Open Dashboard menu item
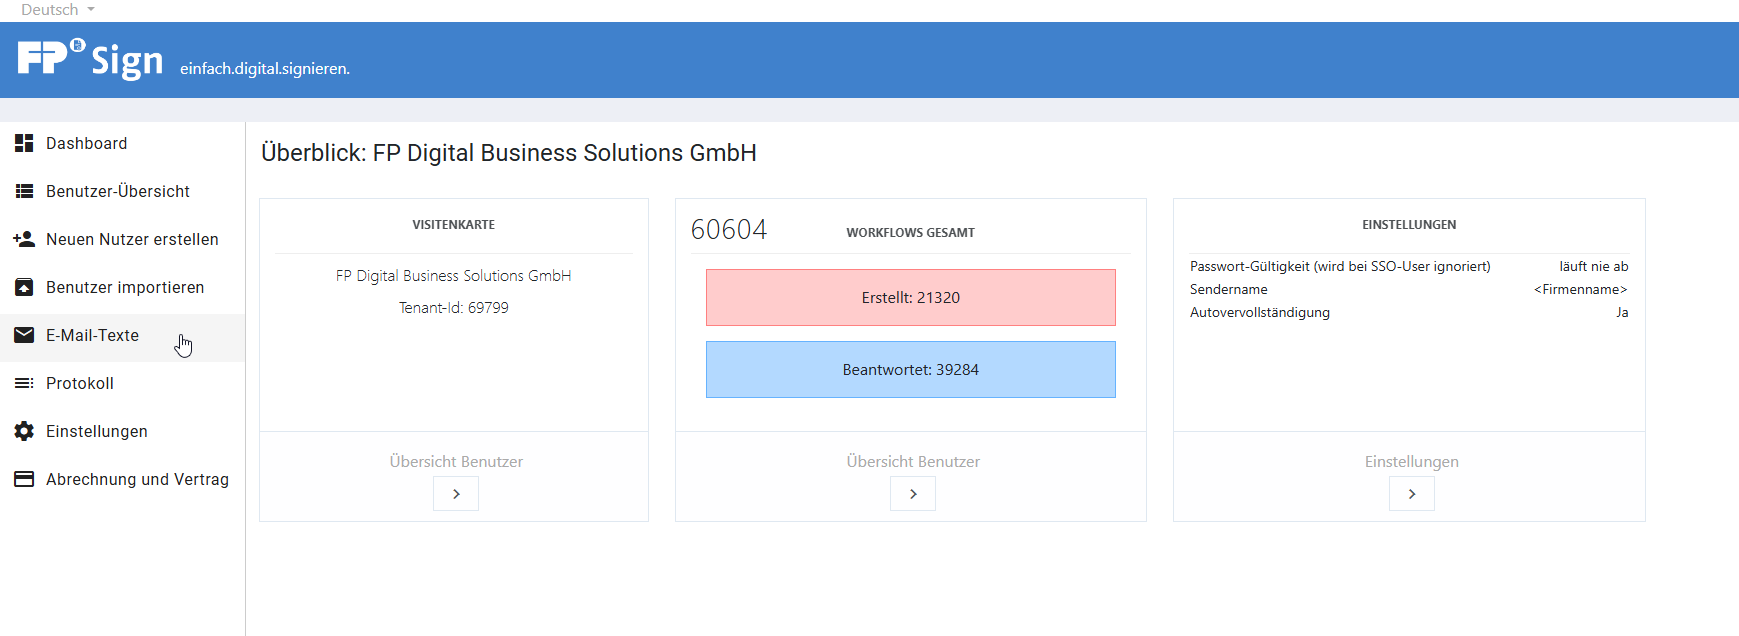The image size is (1739, 636). [x=122, y=143]
